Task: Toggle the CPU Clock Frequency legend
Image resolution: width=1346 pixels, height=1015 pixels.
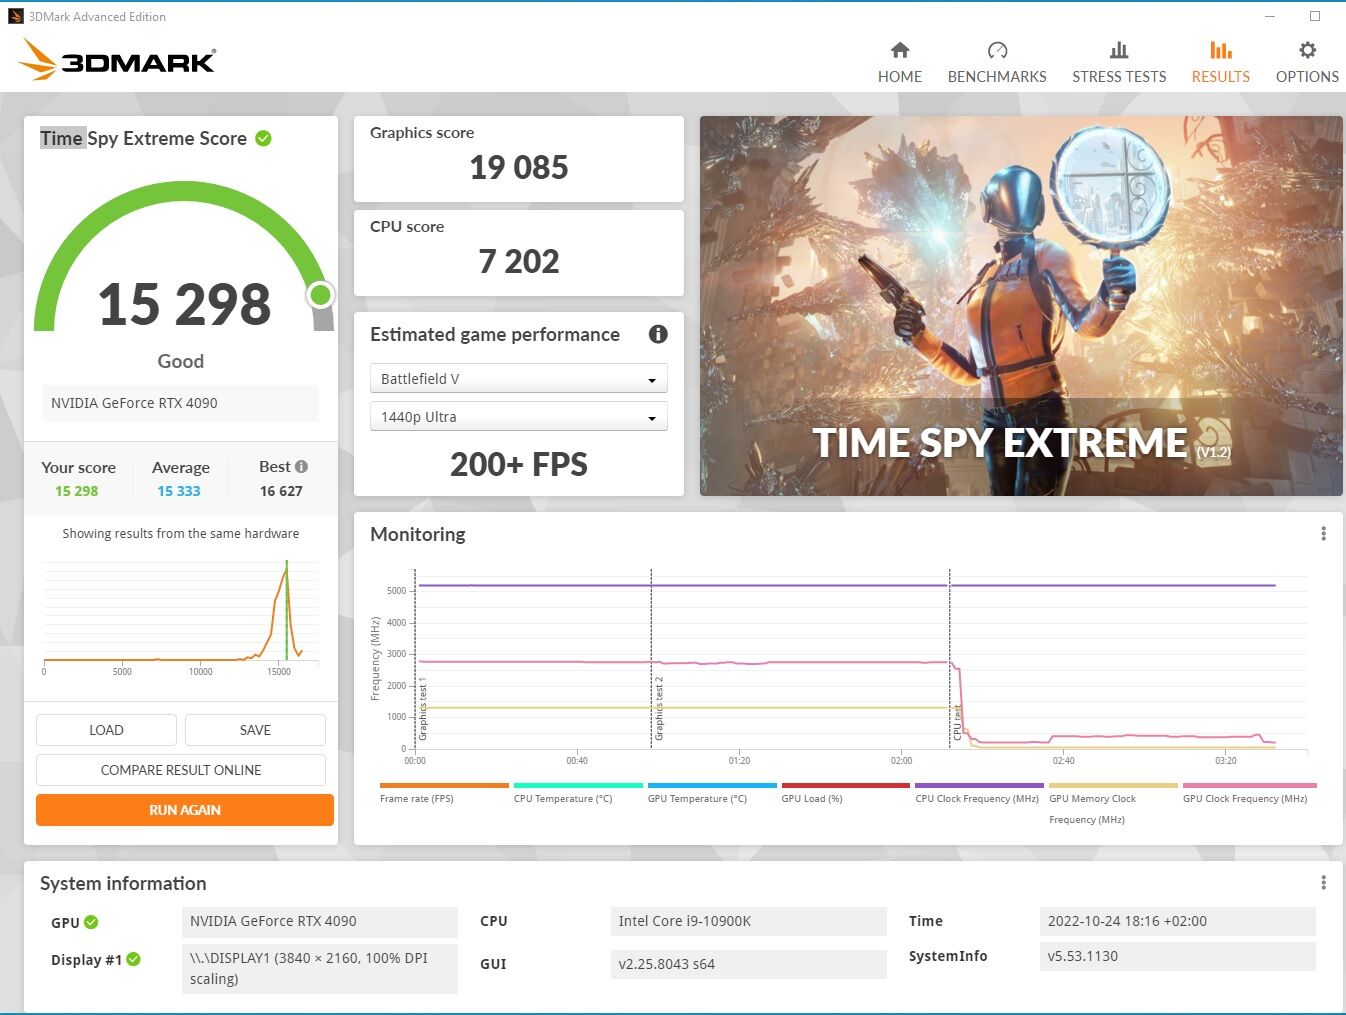Action: point(979,793)
